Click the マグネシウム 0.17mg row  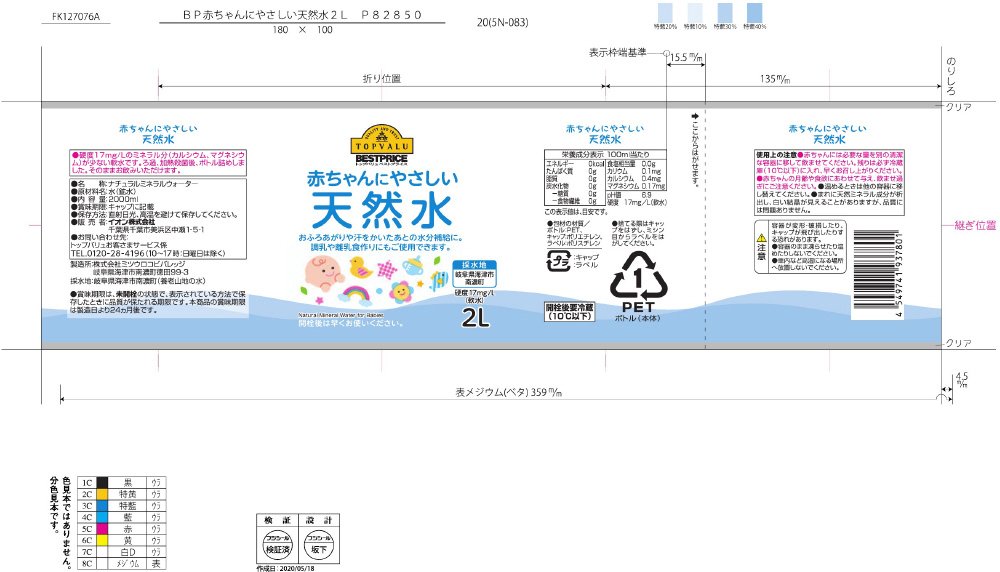pyautogui.click(x=635, y=186)
